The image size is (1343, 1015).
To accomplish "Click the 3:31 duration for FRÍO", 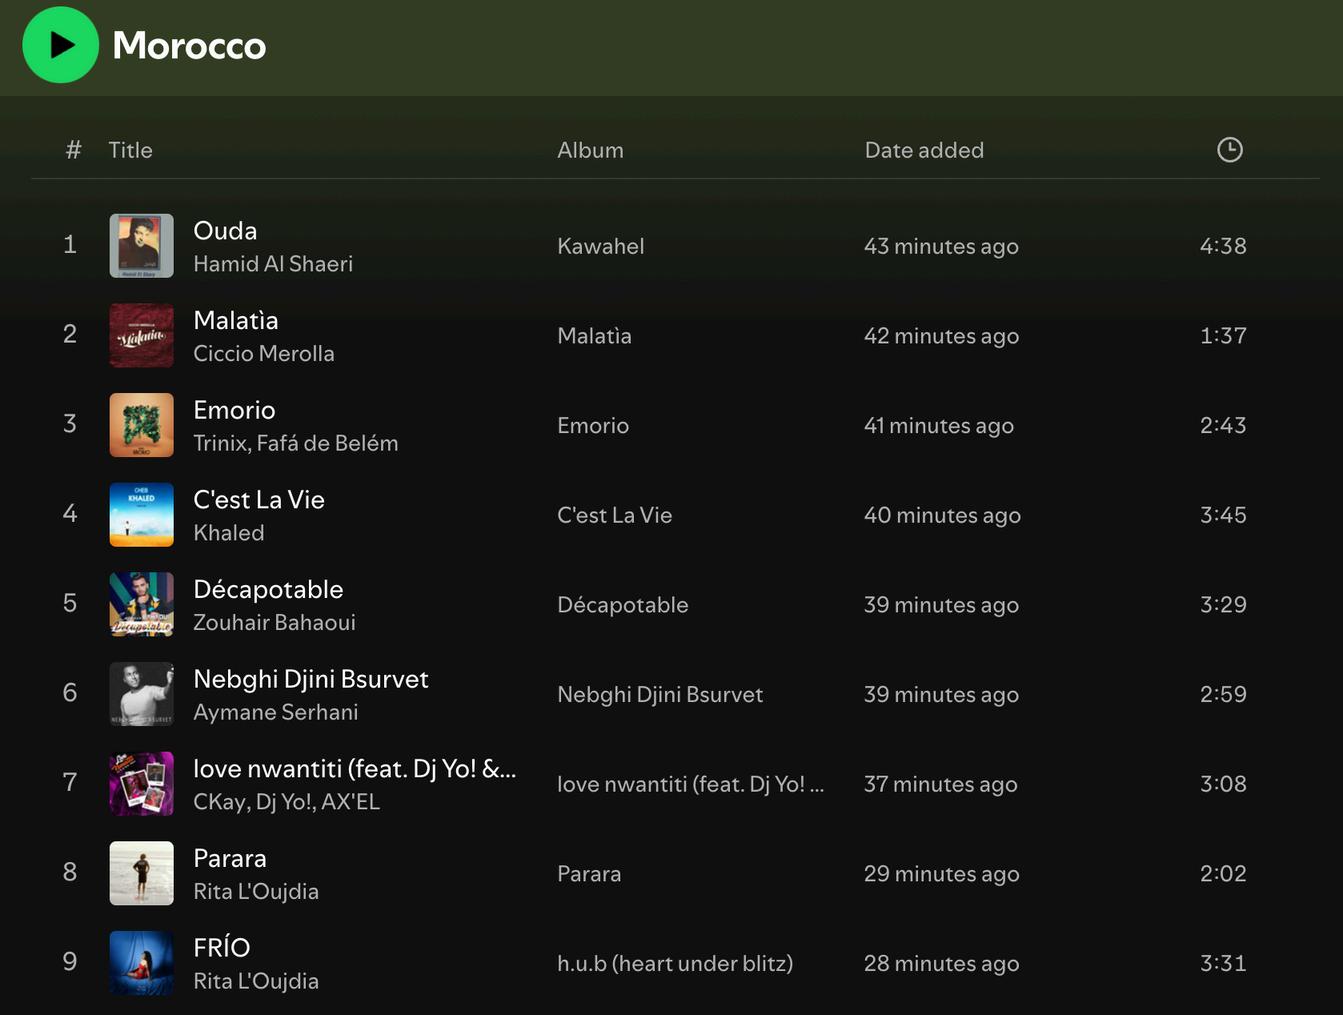I will pyautogui.click(x=1223, y=963).
